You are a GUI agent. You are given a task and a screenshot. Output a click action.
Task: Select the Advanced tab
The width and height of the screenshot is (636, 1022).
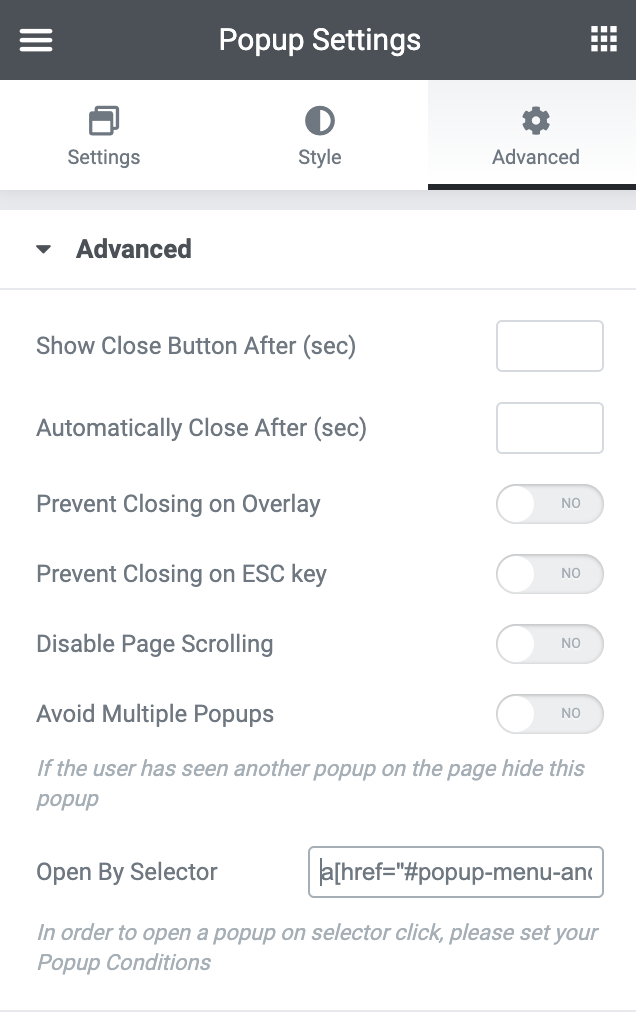coord(534,135)
